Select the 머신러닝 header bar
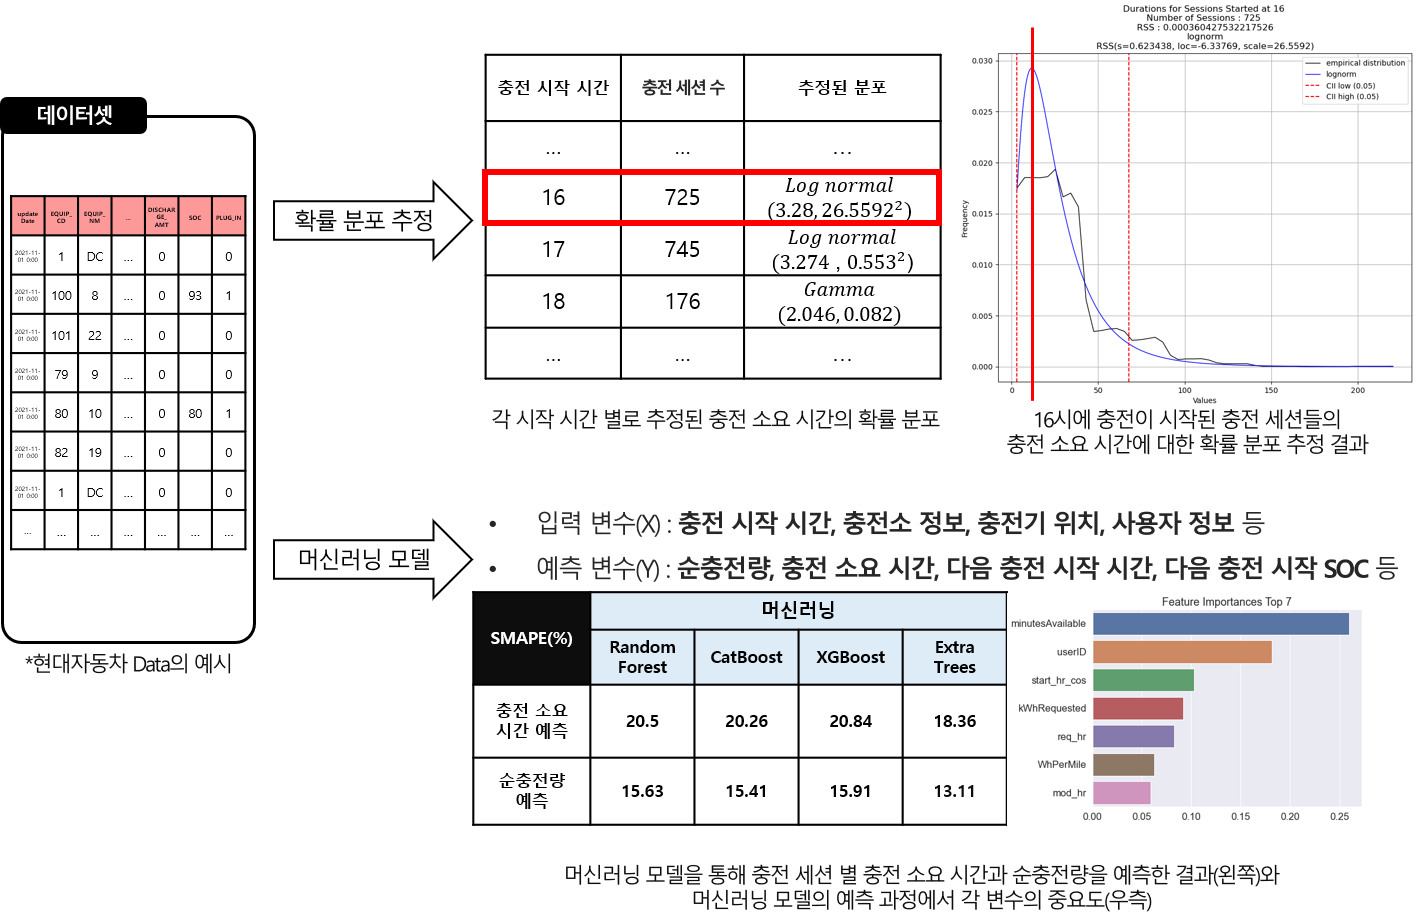1422x921 pixels. coord(798,610)
